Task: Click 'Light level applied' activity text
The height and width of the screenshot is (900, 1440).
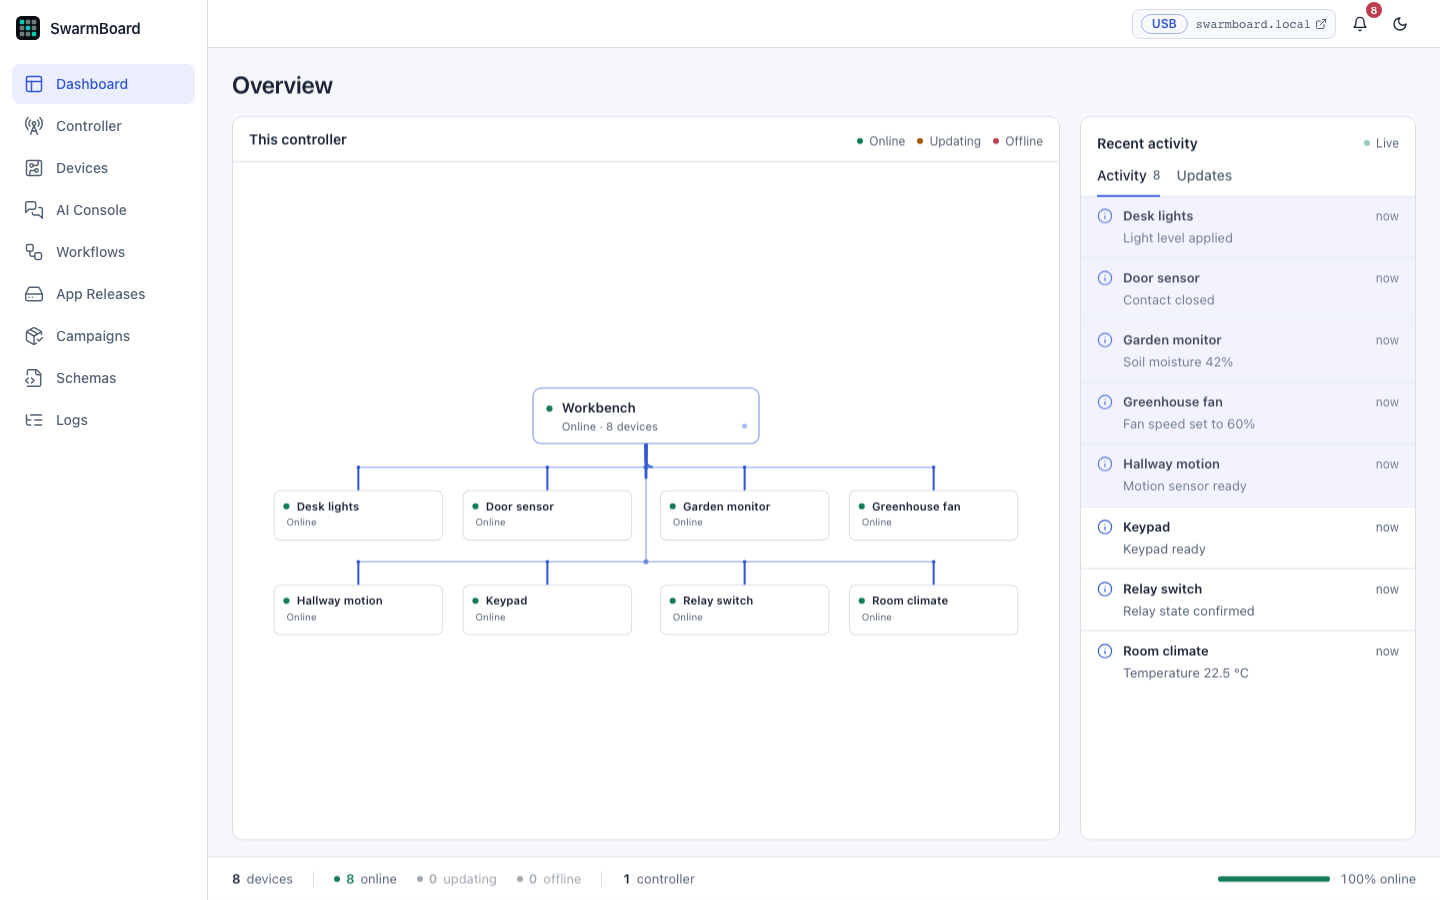Action: (x=1177, y=238)
